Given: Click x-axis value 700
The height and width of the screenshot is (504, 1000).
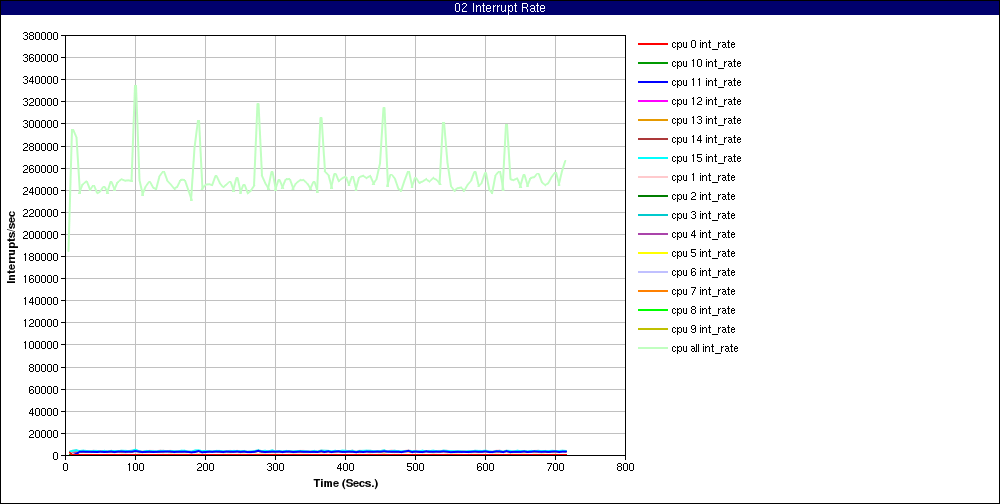Looking at the screenshot, I should [x=555, y=467].
